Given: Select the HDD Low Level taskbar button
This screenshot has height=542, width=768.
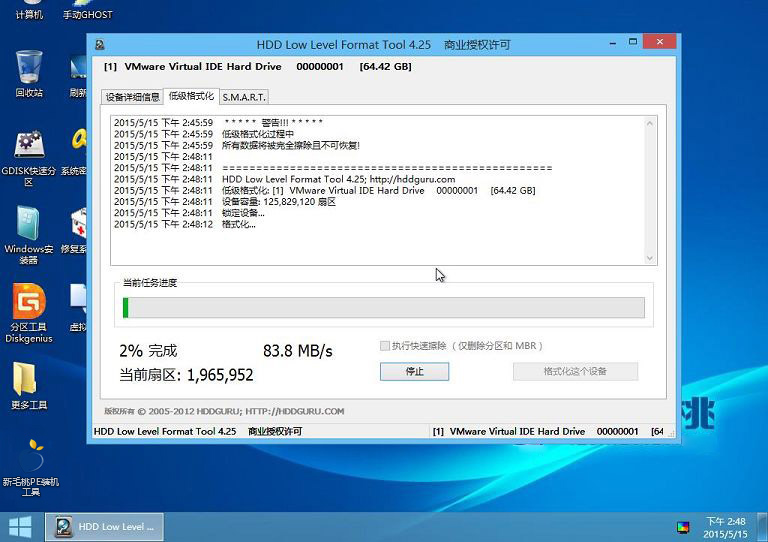Looking at the screenshot, I should (x=104, y=527).
